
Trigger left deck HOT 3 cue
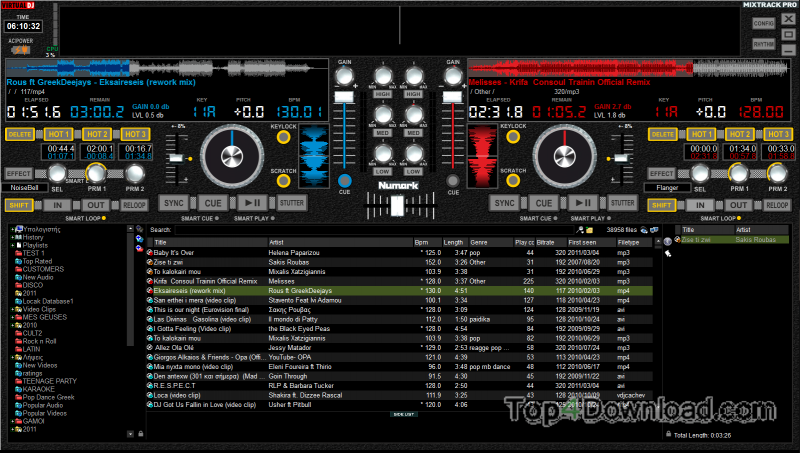point(135,134)
